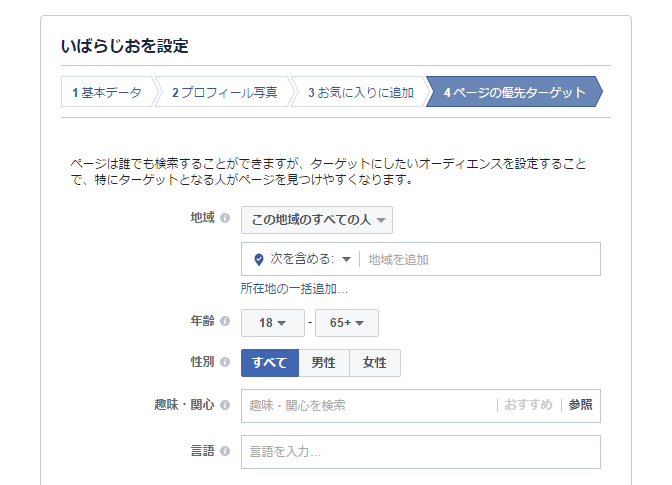This screenshot has height=485, width=672.
Task: Select 男性 gender option
Action: coord(324,363)
